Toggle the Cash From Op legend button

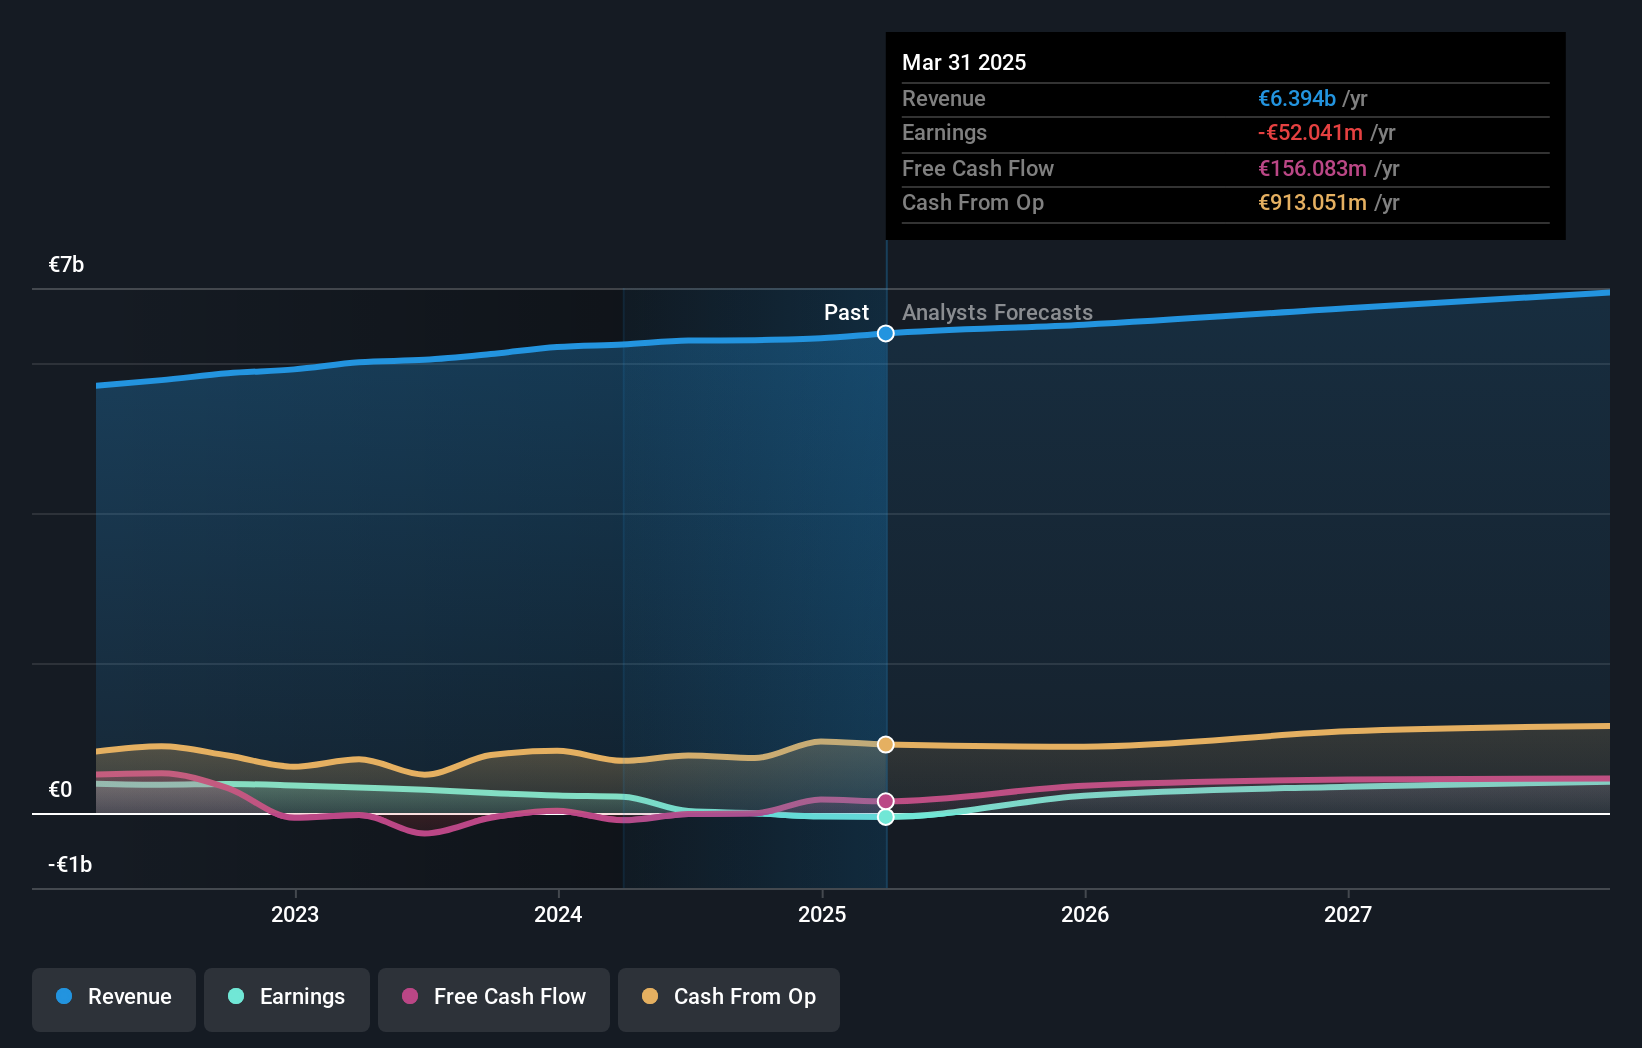tap(729, 999)
